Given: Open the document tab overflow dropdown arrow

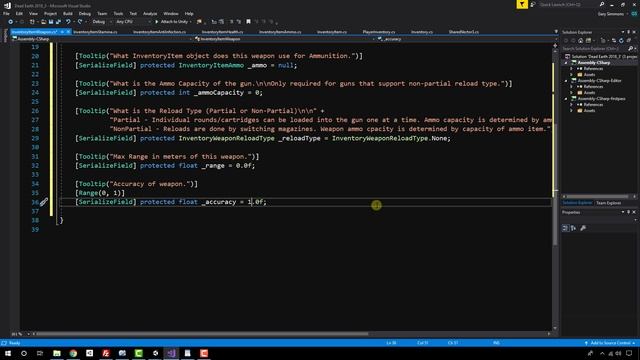Looking at the screenshot, I should pyautogui.click(x=556, y=32).
